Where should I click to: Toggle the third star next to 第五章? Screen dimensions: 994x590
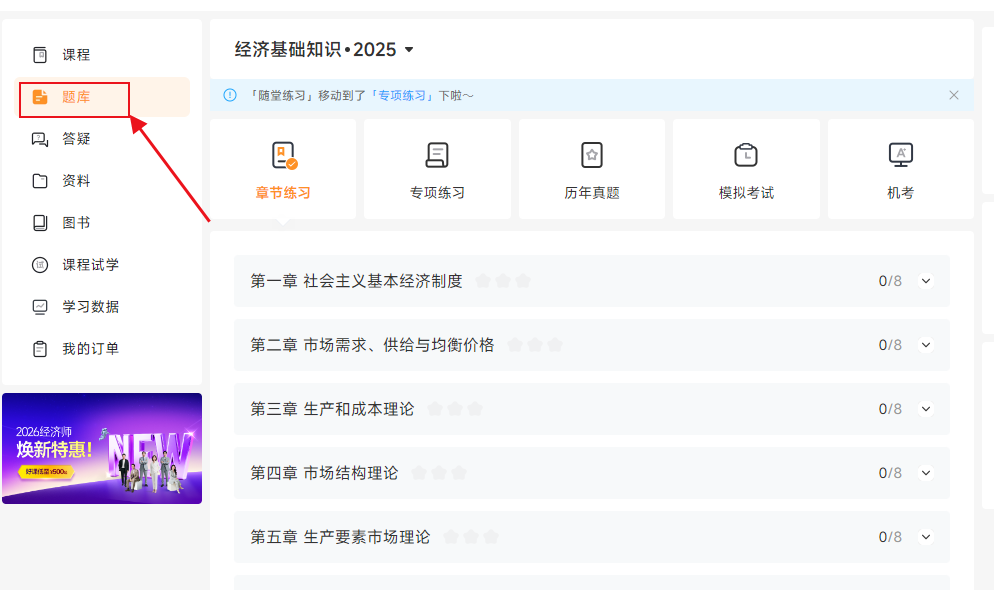tap(490, 536)
